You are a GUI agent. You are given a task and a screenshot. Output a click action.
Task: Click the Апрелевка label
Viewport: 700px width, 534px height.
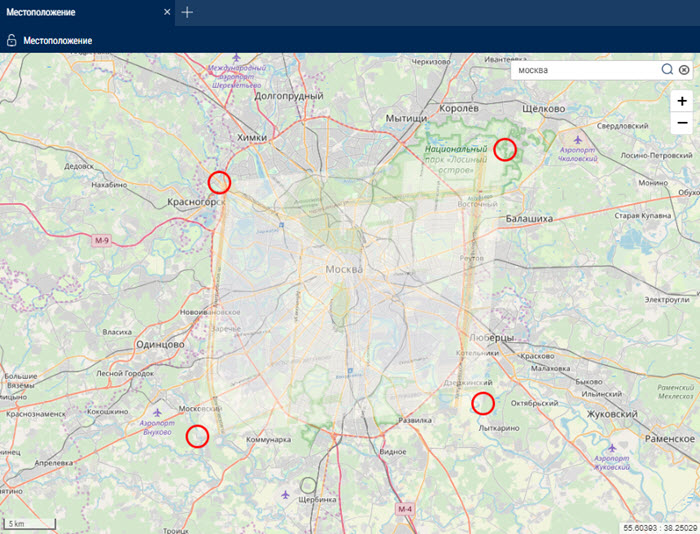coord(54,463)
